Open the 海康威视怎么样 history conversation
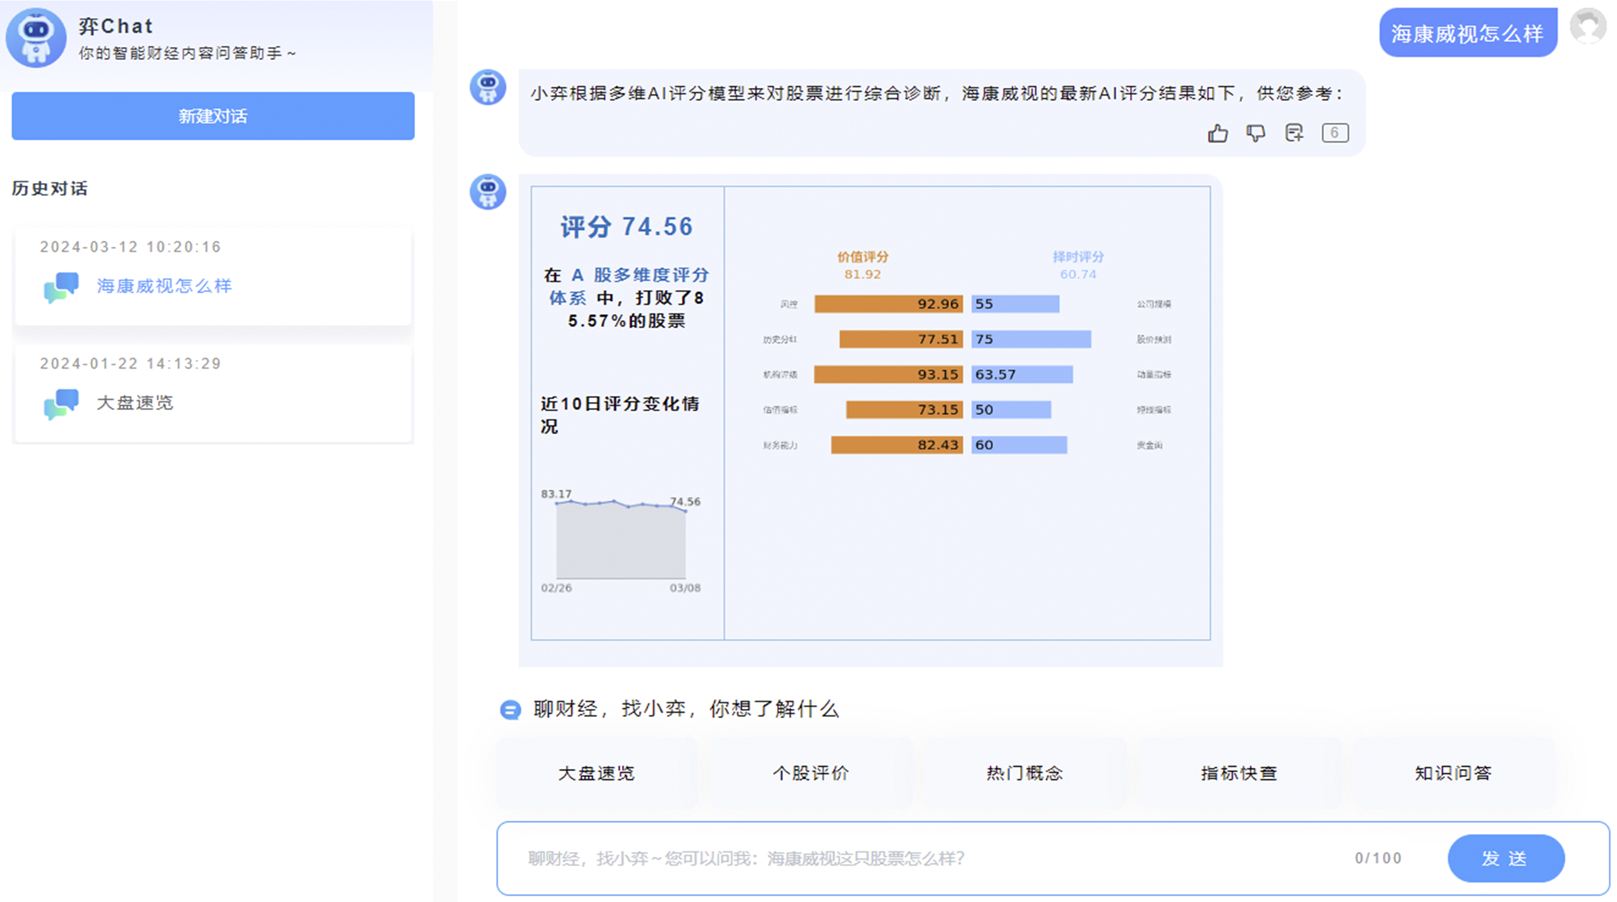The height and width of the screenshot is (902, 1617). [x=164, y=286]
